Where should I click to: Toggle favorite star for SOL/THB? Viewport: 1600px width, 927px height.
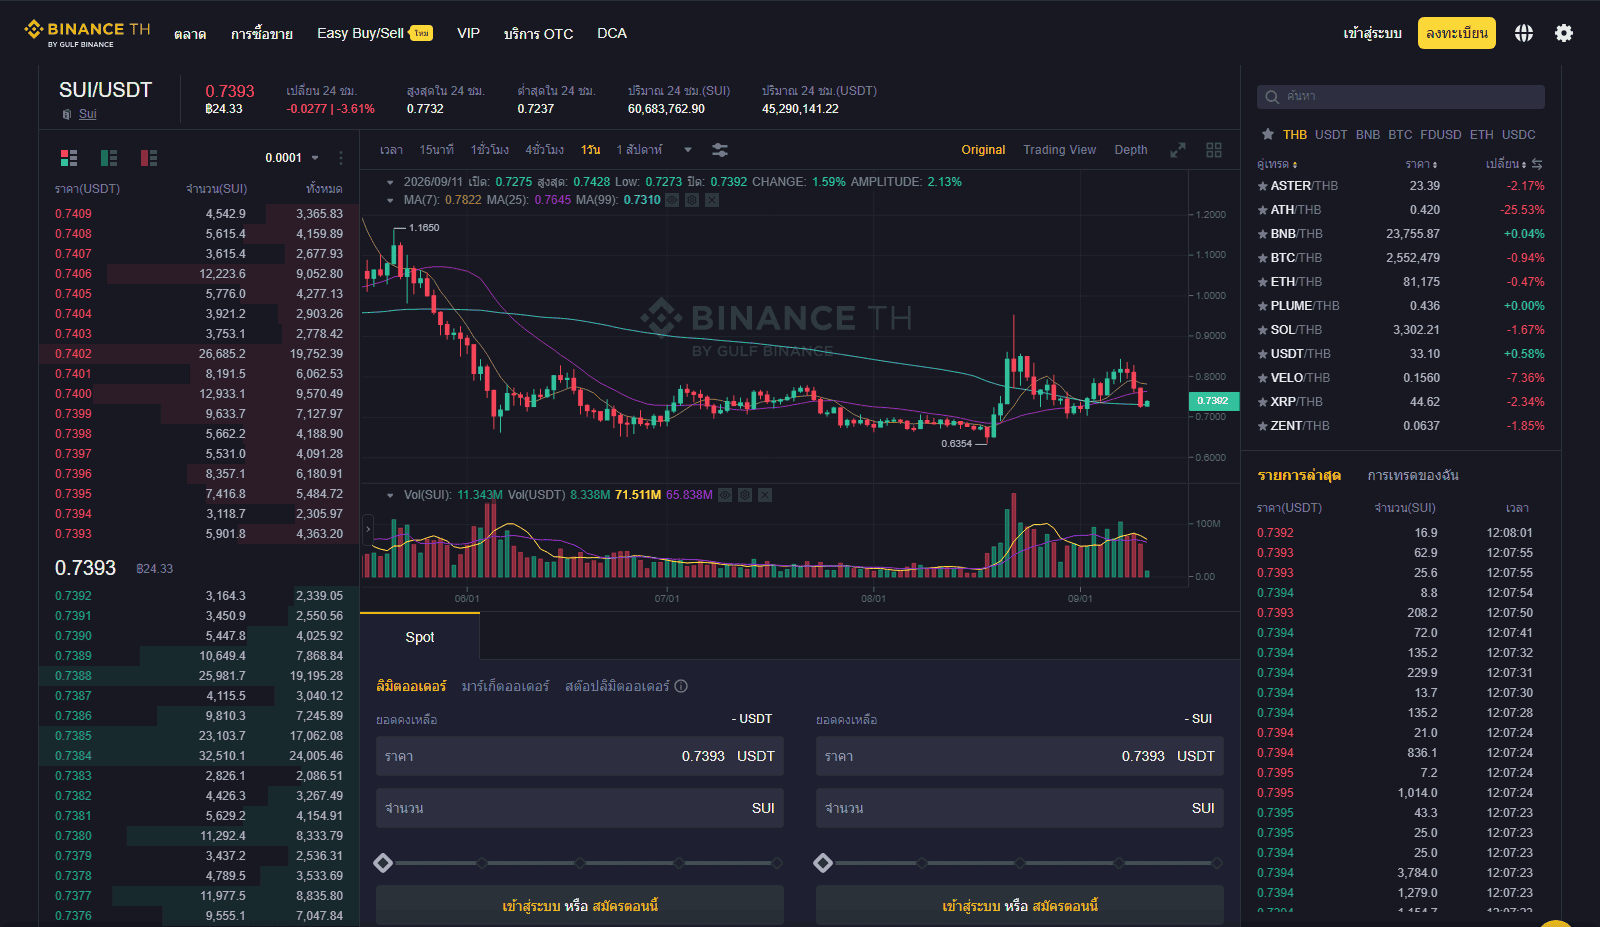[1262, 330]
